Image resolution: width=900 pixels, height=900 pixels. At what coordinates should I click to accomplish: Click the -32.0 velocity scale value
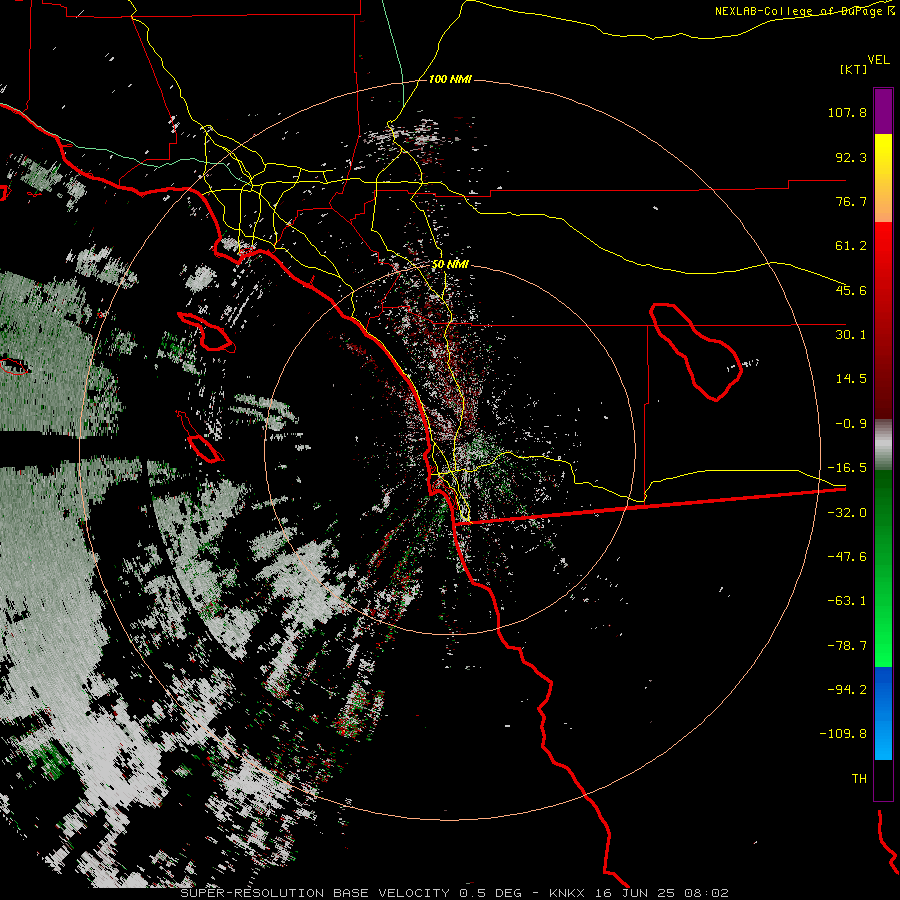847,513
